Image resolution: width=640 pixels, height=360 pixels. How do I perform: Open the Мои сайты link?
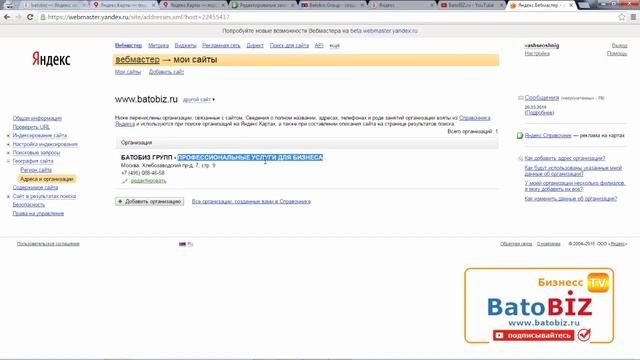(128, 72)
